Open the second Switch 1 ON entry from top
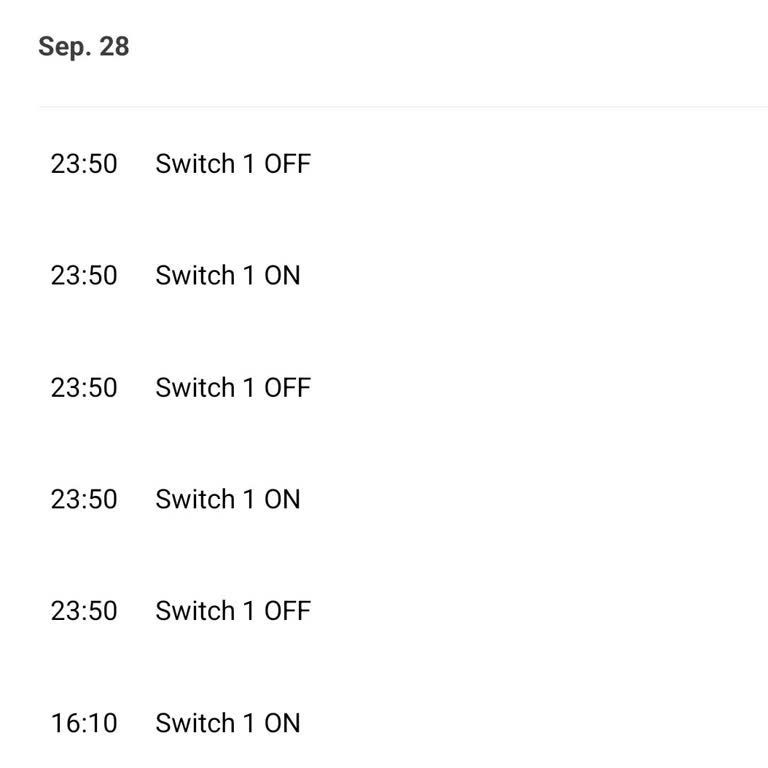The width and height of the screenshot is (768, 768). click(x=228, y=500)
